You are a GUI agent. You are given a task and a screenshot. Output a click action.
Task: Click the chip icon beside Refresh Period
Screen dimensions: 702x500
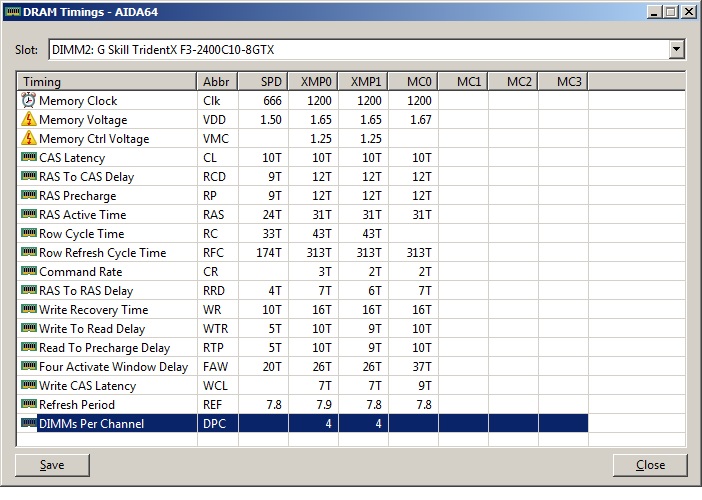click(27, 405)
